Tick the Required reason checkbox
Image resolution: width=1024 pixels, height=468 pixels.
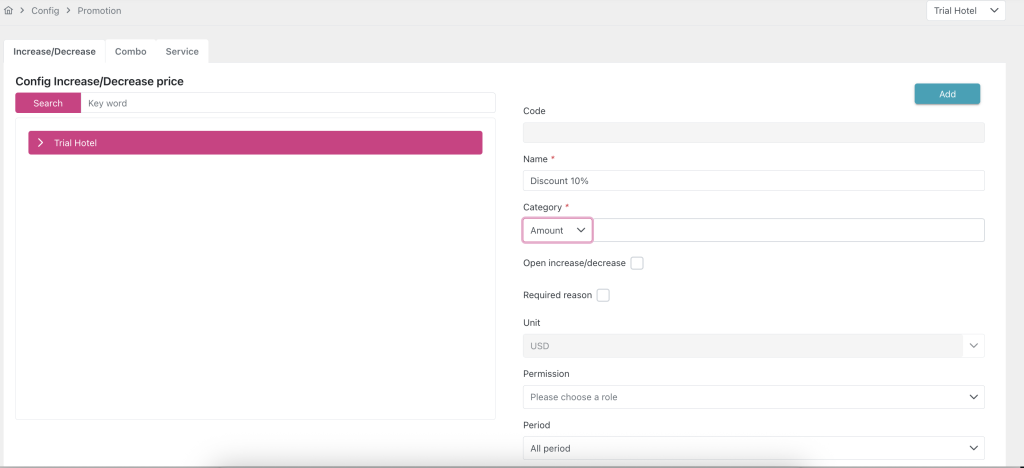(x=603, y=295)
